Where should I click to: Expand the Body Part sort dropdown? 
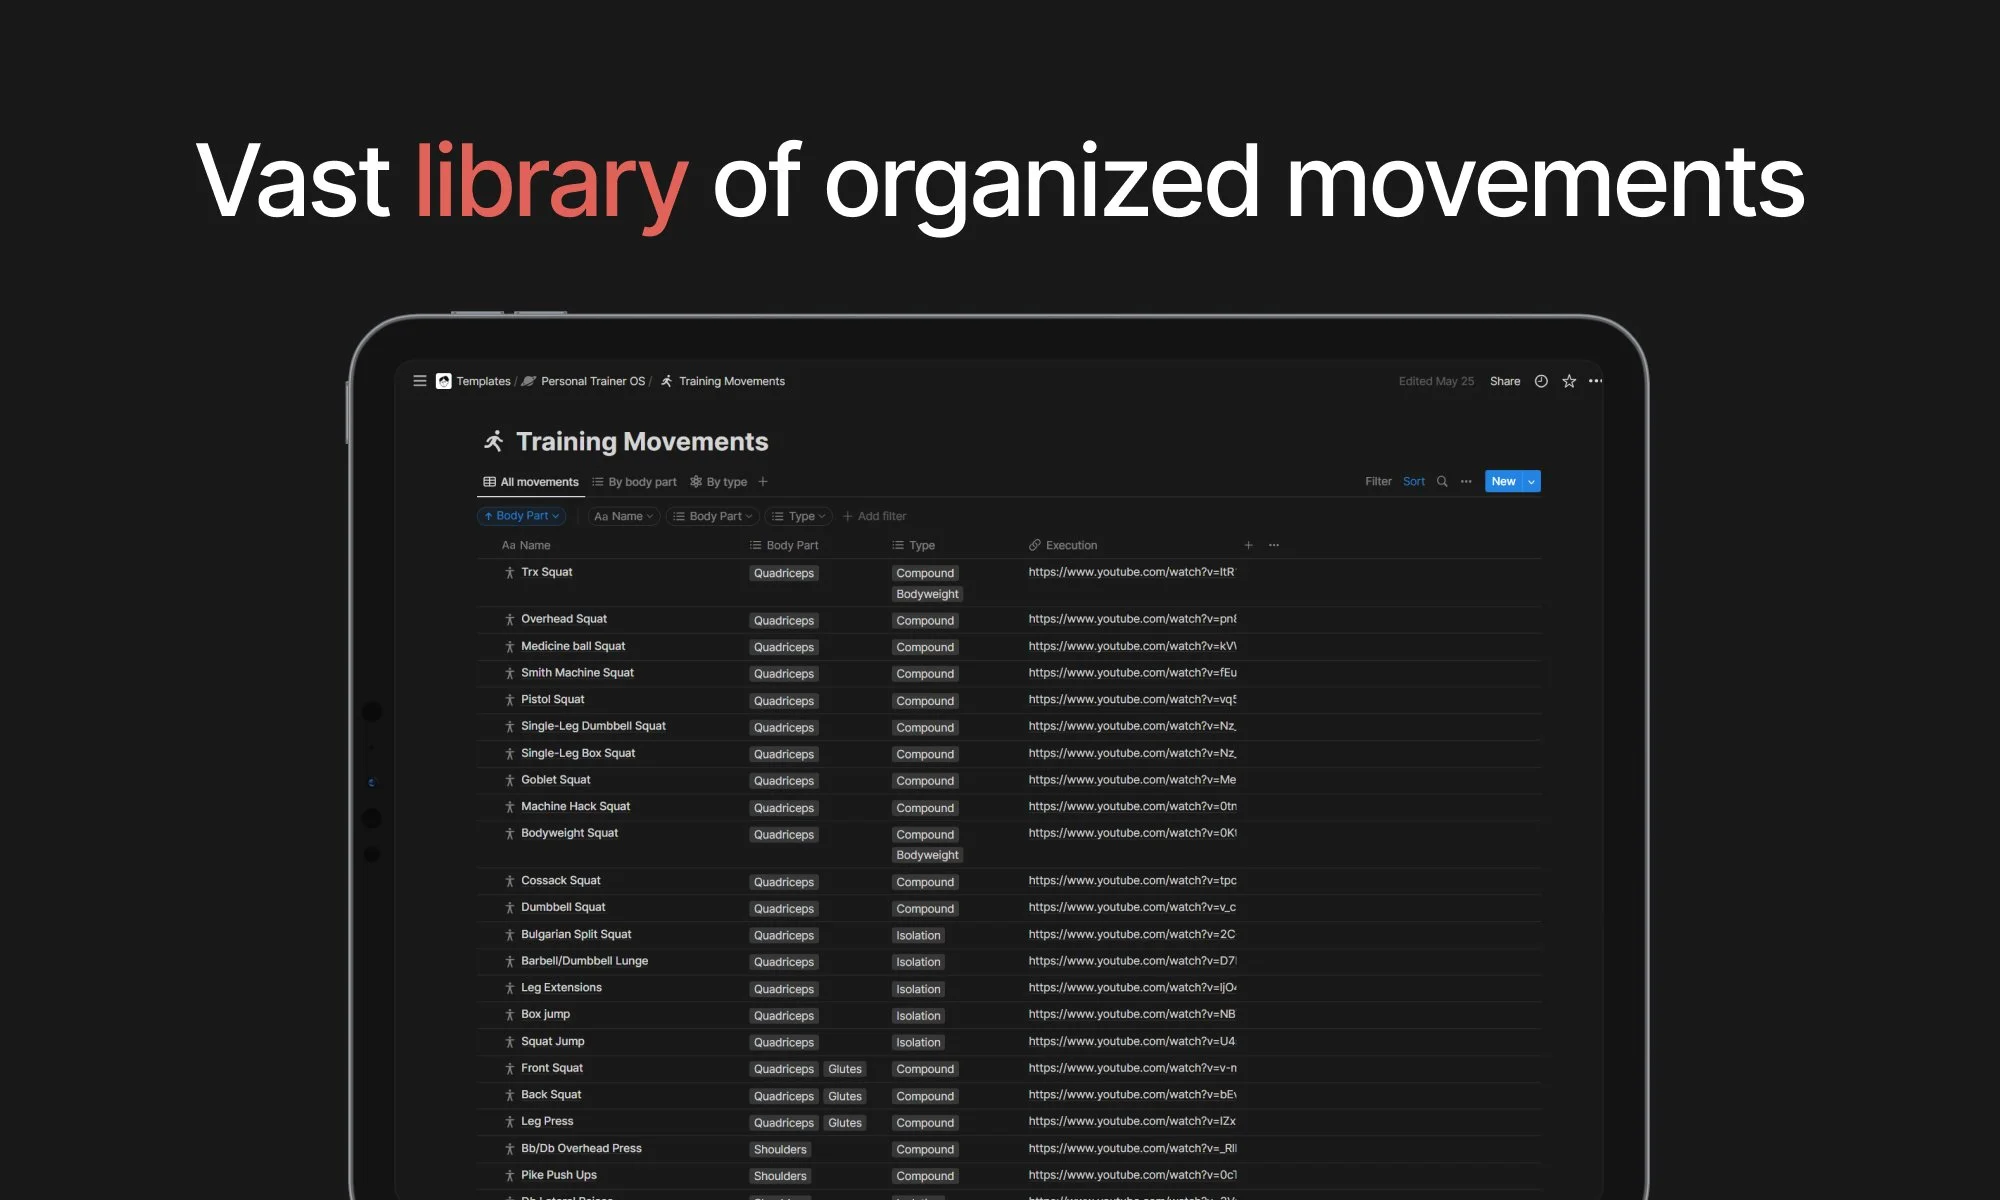(522, 516)
